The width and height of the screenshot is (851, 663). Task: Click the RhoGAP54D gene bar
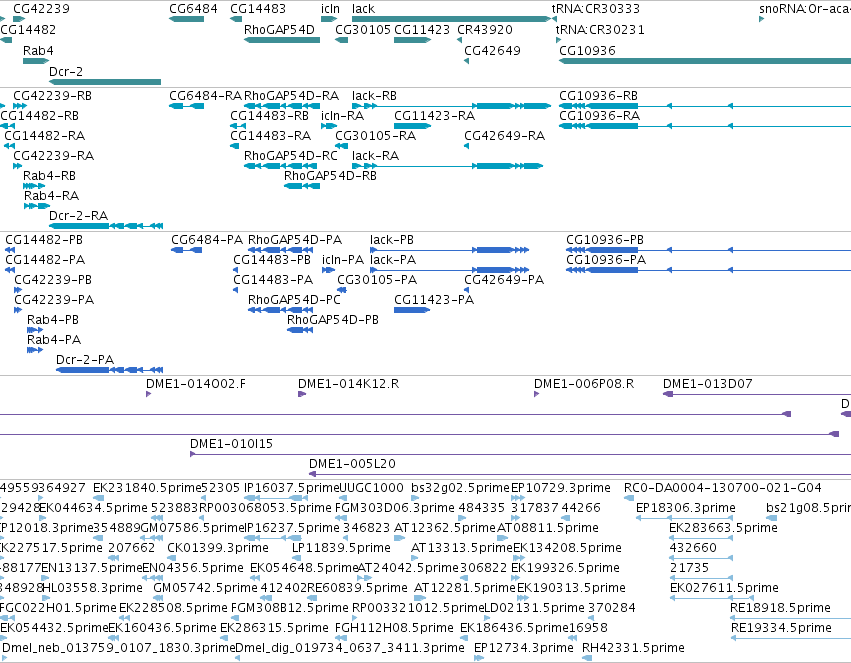click(x=282, y=40)
